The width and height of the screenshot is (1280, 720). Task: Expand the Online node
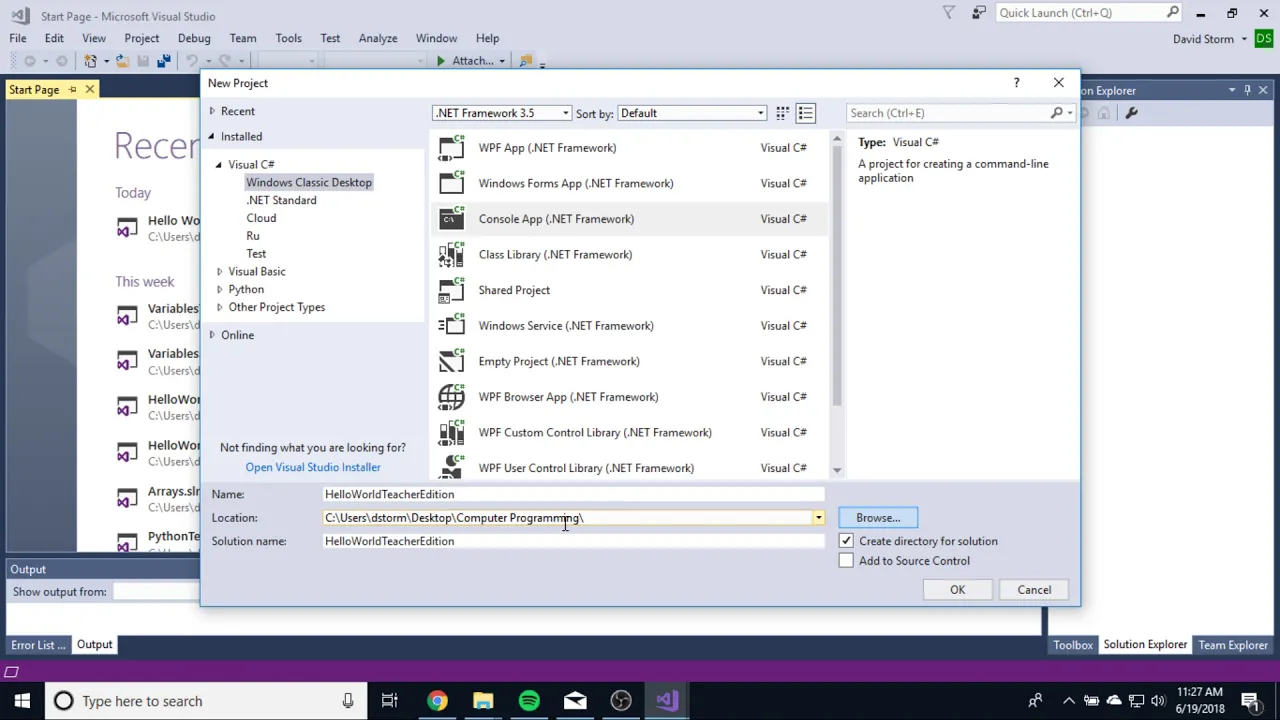pos(211,335)
